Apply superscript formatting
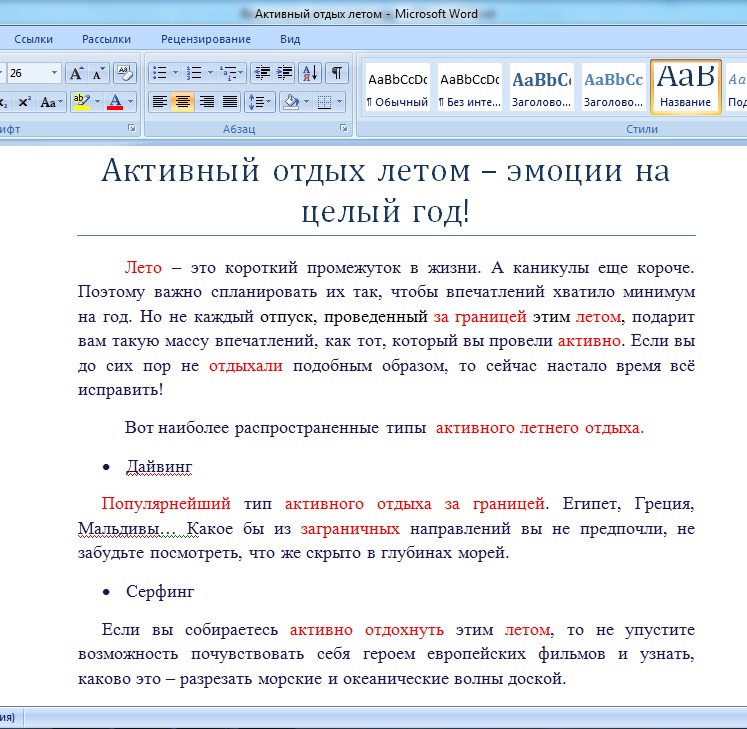This screenshot has height=729, width=747. (24, 102)
